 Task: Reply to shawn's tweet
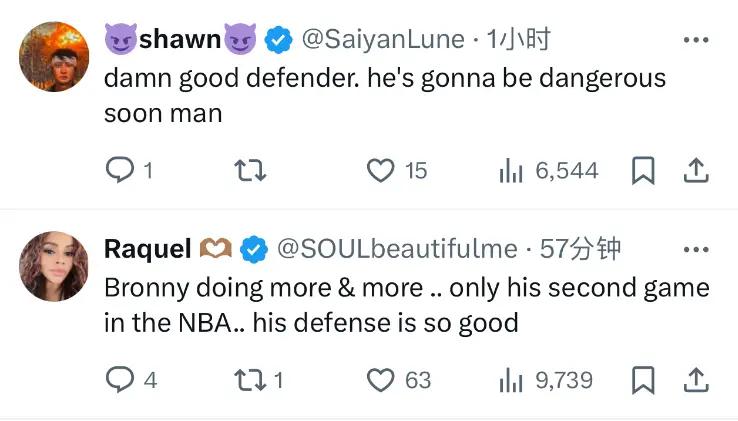[x=120, y=171]
